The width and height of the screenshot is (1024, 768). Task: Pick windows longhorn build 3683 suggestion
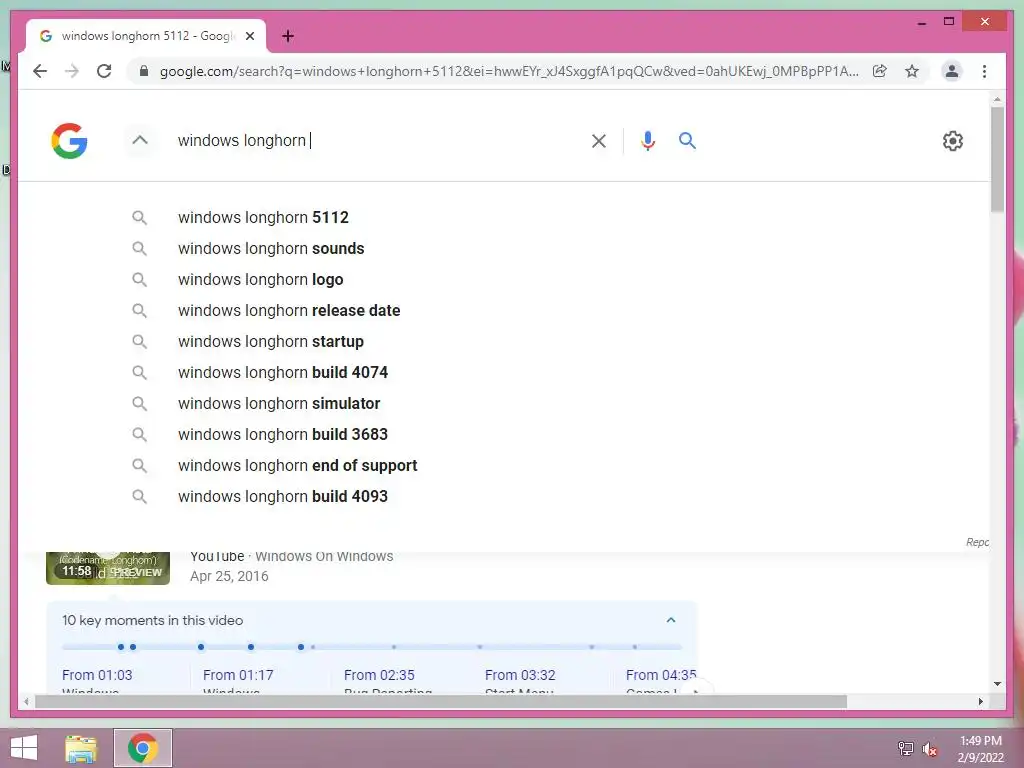(x=283, y=434)
